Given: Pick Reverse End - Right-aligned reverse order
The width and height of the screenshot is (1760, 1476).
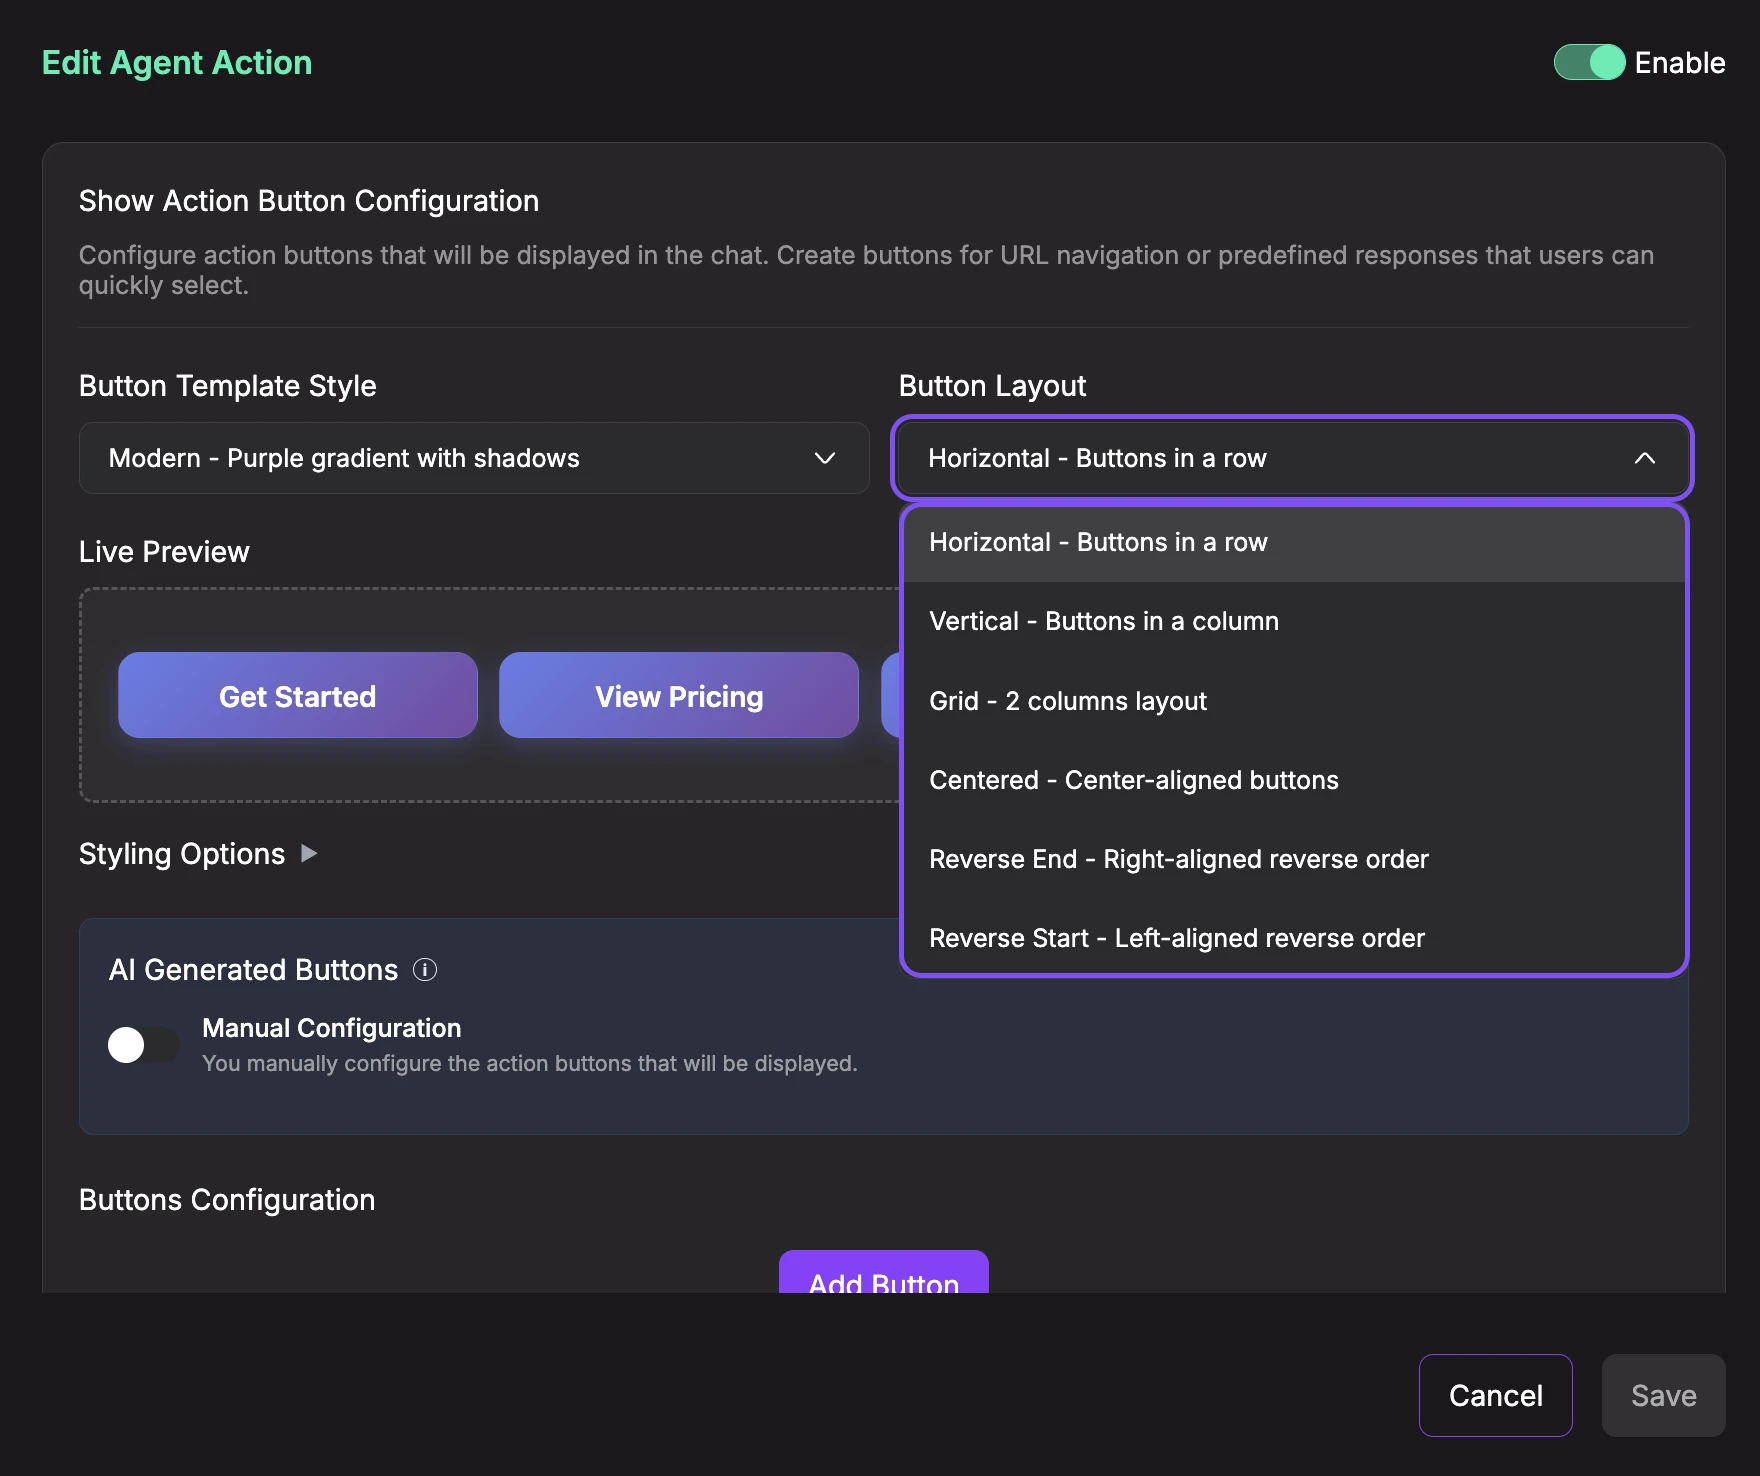Looking at the screenshot, I should [1179, 859].
